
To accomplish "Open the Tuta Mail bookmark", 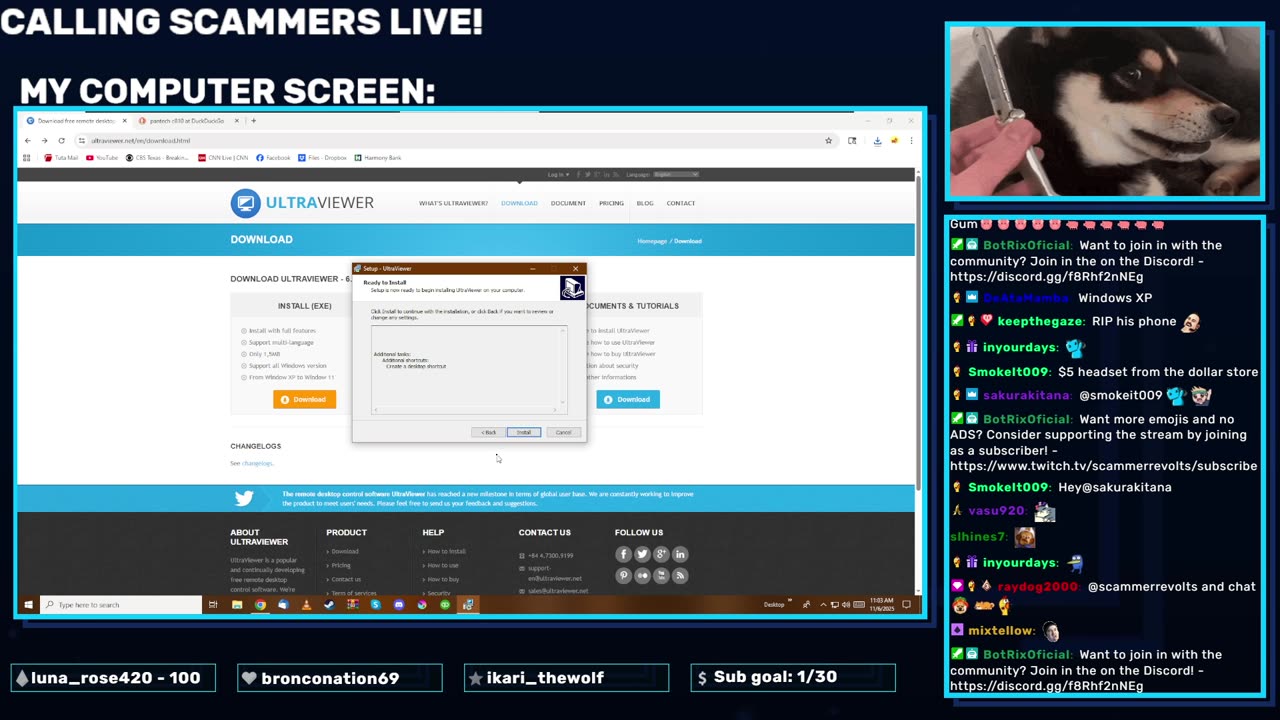I will point(61,157).
